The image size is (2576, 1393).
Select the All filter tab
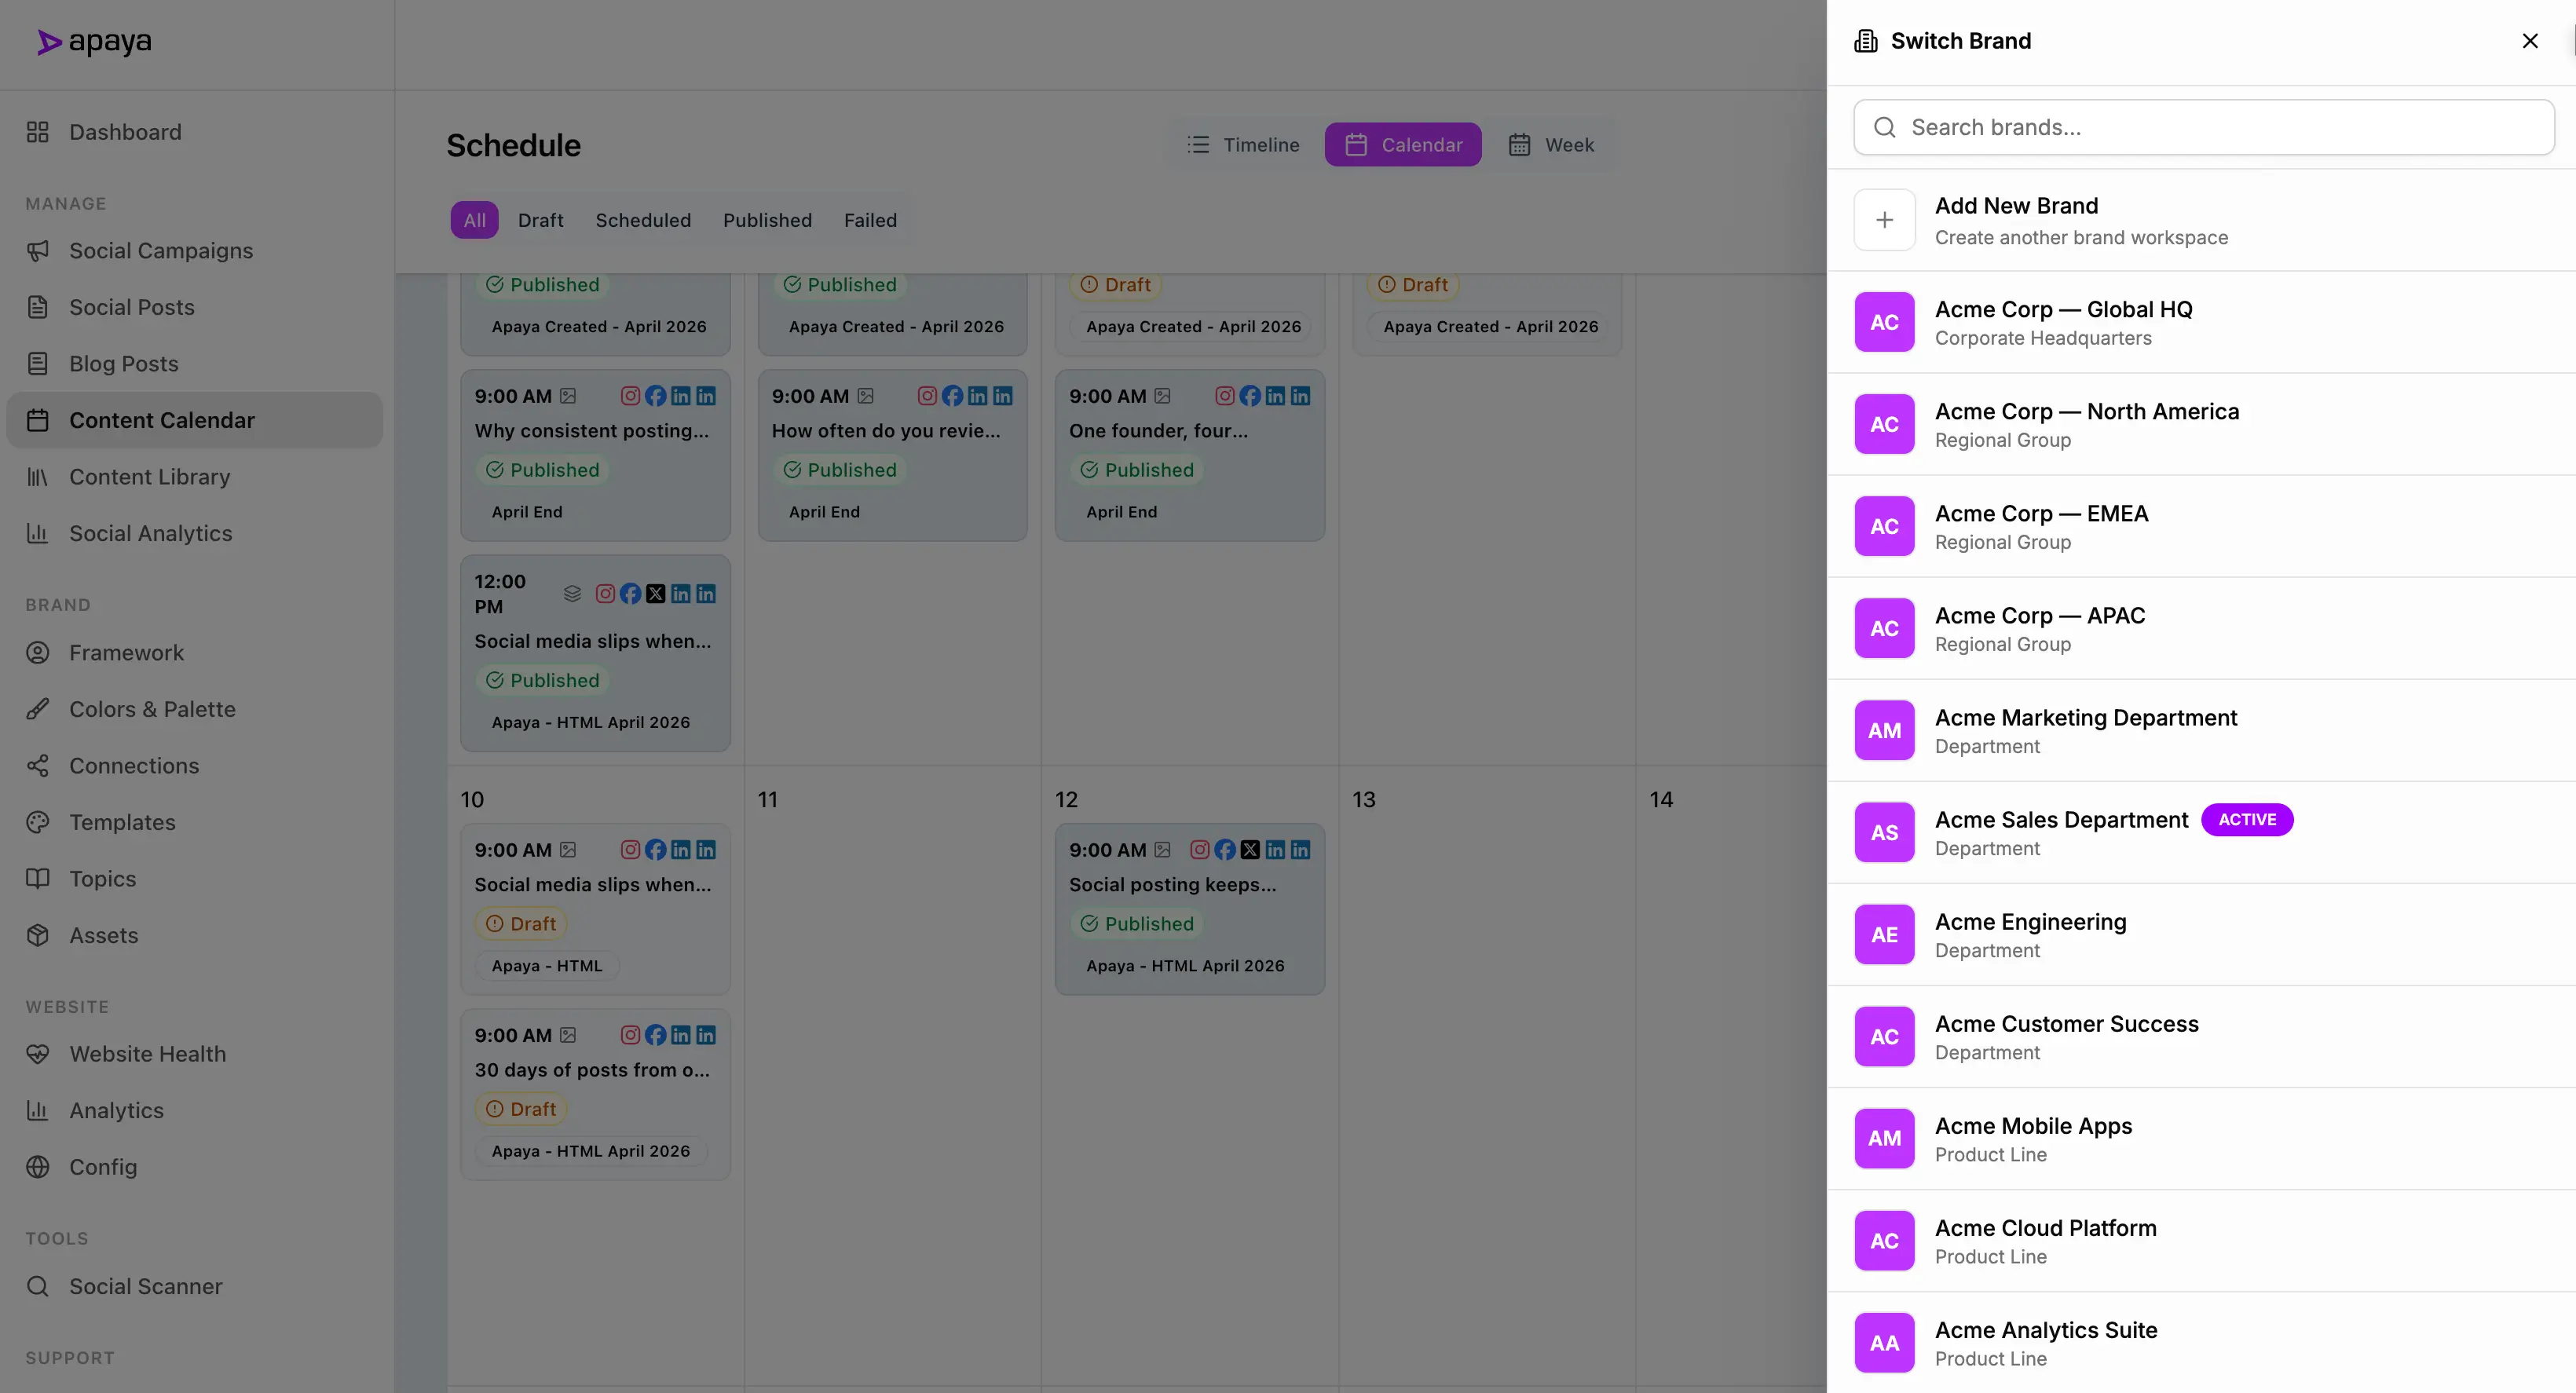pyautogui.click(x=474, y=220)
